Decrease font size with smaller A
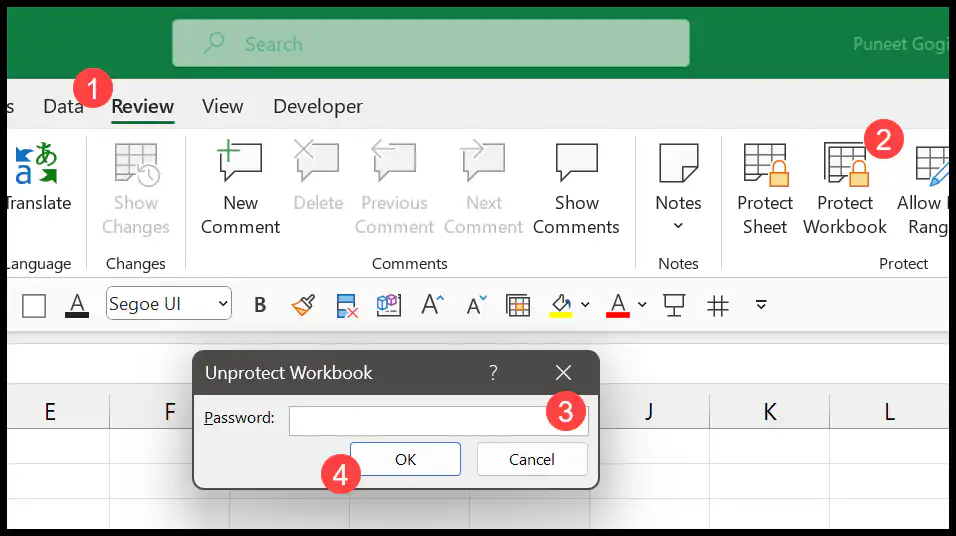 click(476, 304)
